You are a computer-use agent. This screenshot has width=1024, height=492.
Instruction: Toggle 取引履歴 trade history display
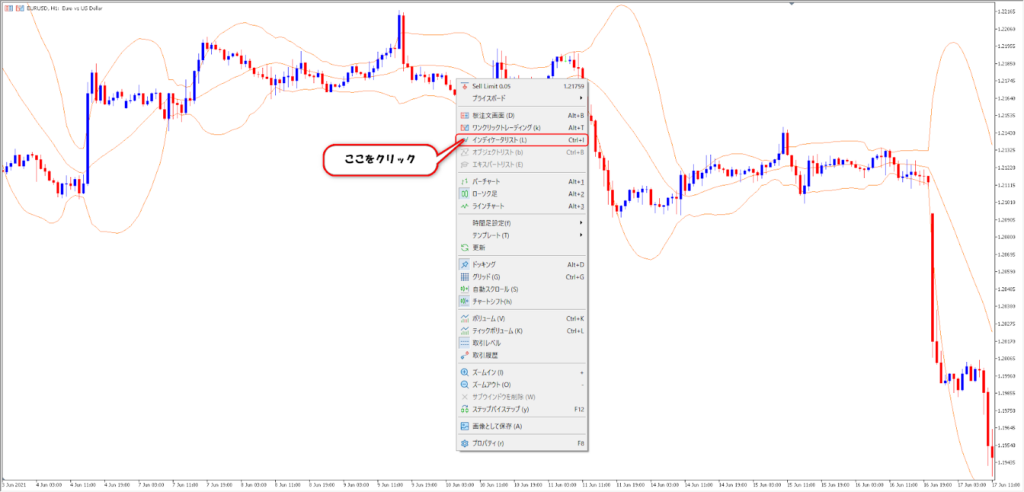[522, 355]
